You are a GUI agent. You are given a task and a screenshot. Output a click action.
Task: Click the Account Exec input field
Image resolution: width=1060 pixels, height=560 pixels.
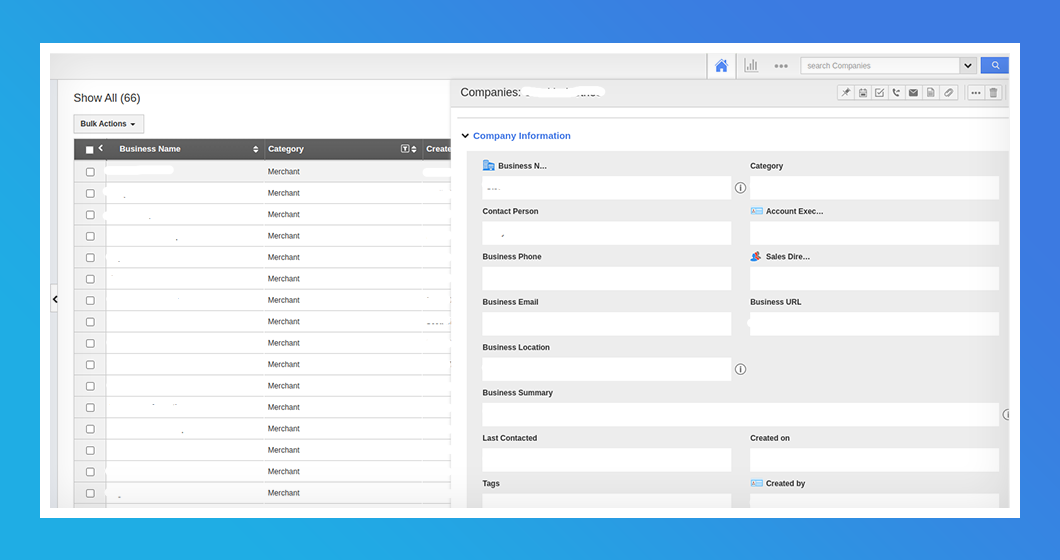(874, 233)
